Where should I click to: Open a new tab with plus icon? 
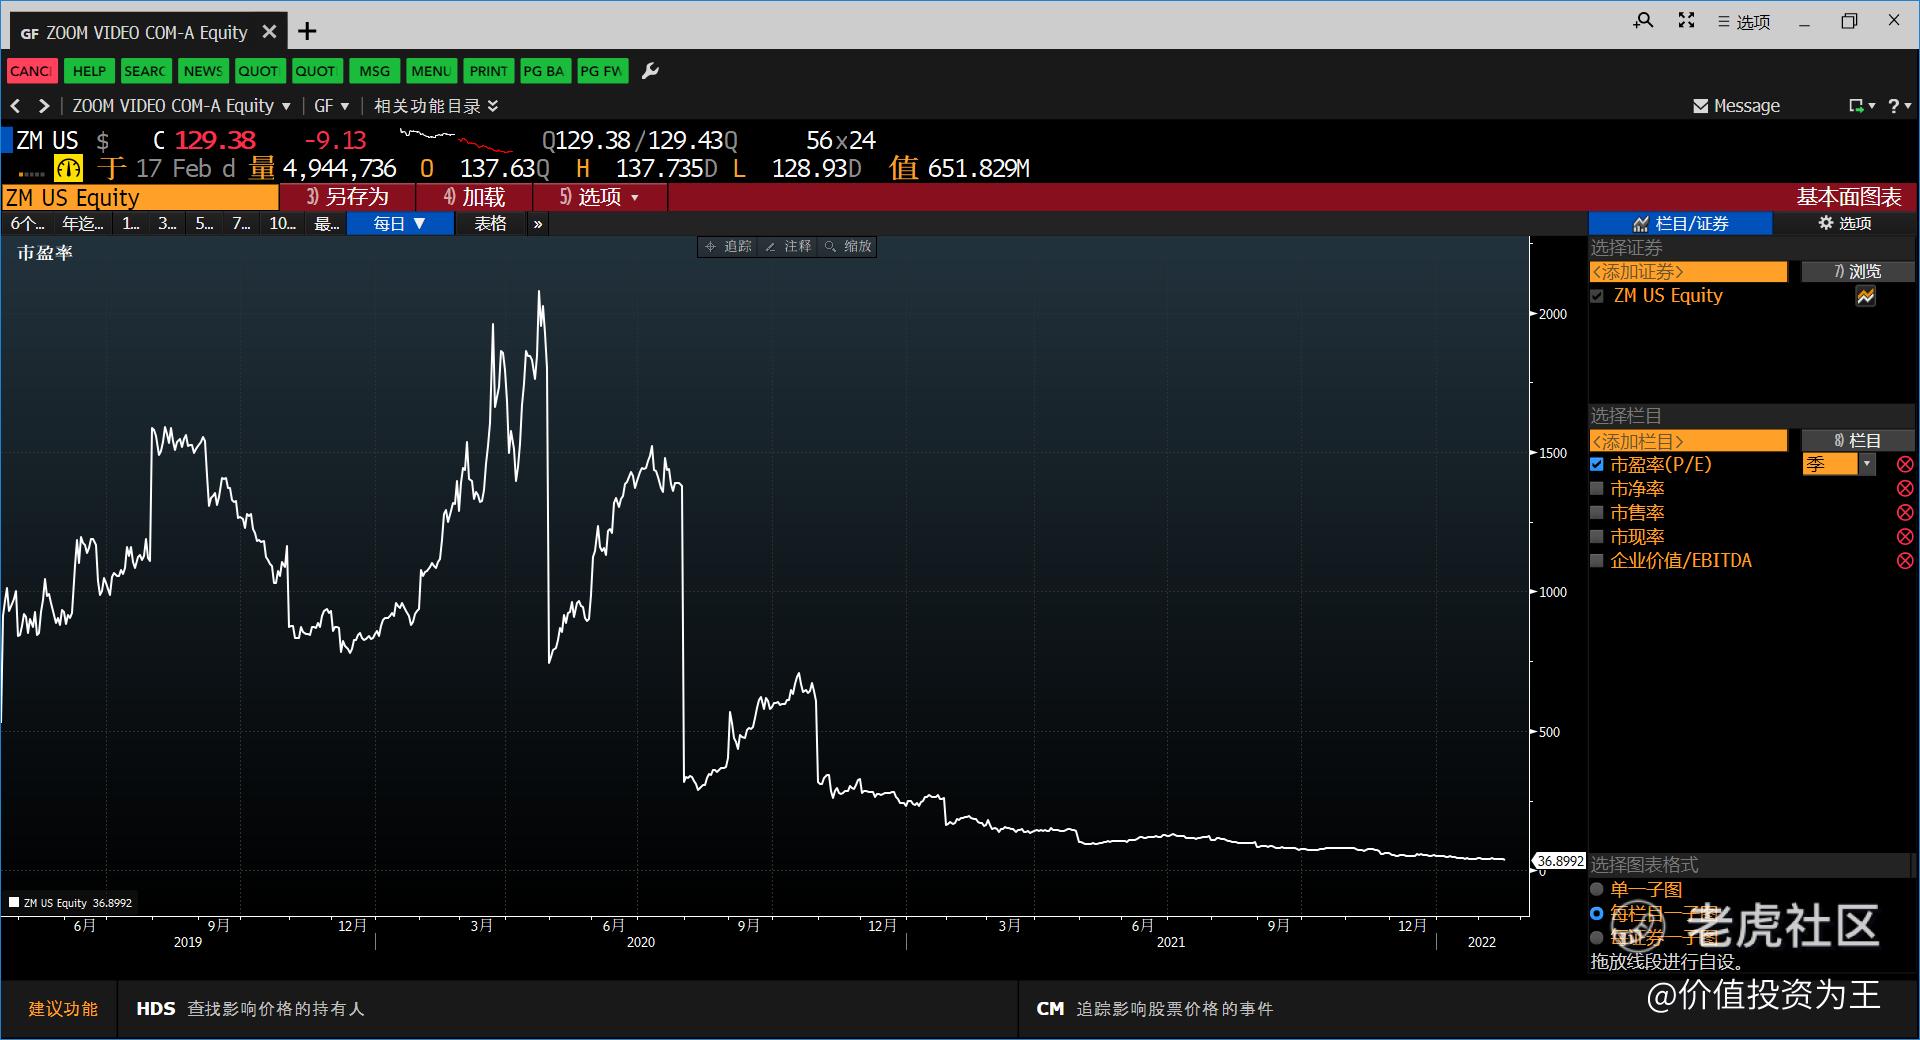307,32
